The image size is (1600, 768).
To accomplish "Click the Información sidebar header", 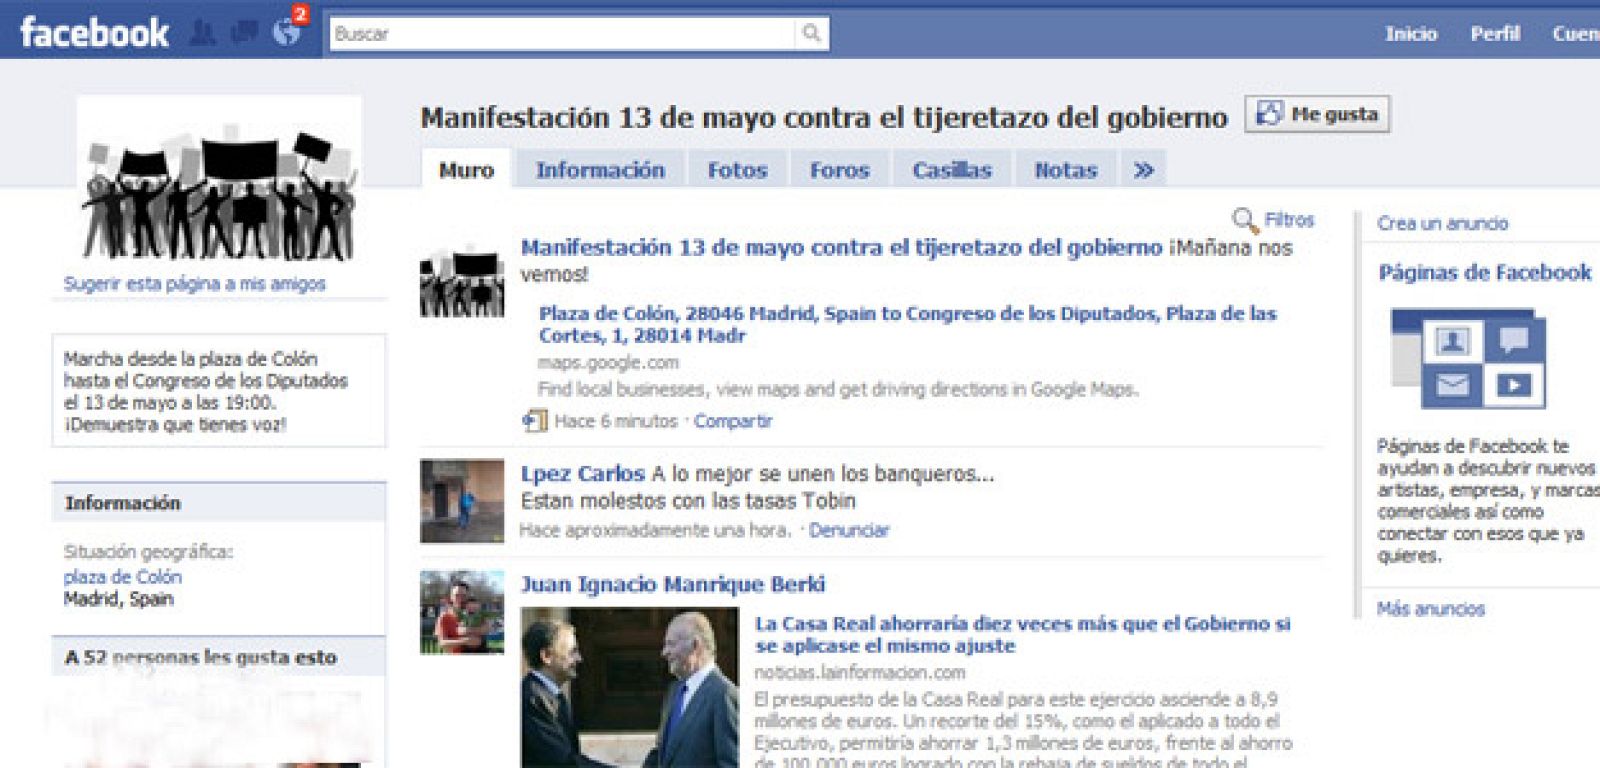I will point(219,503).
